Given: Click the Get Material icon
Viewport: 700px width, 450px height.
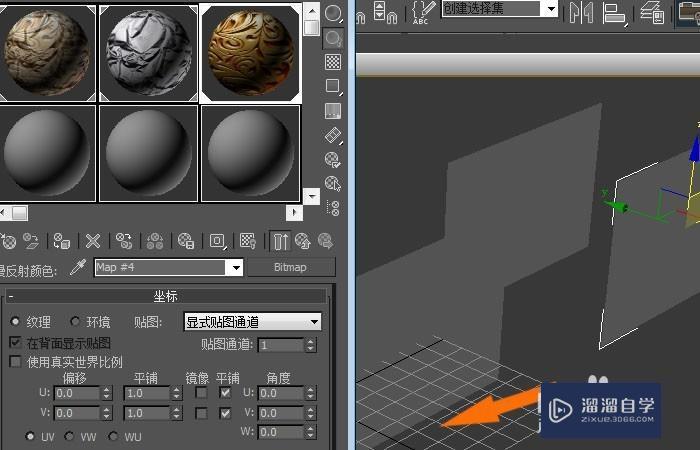Looking at the screenshot, I should point(8,241).
